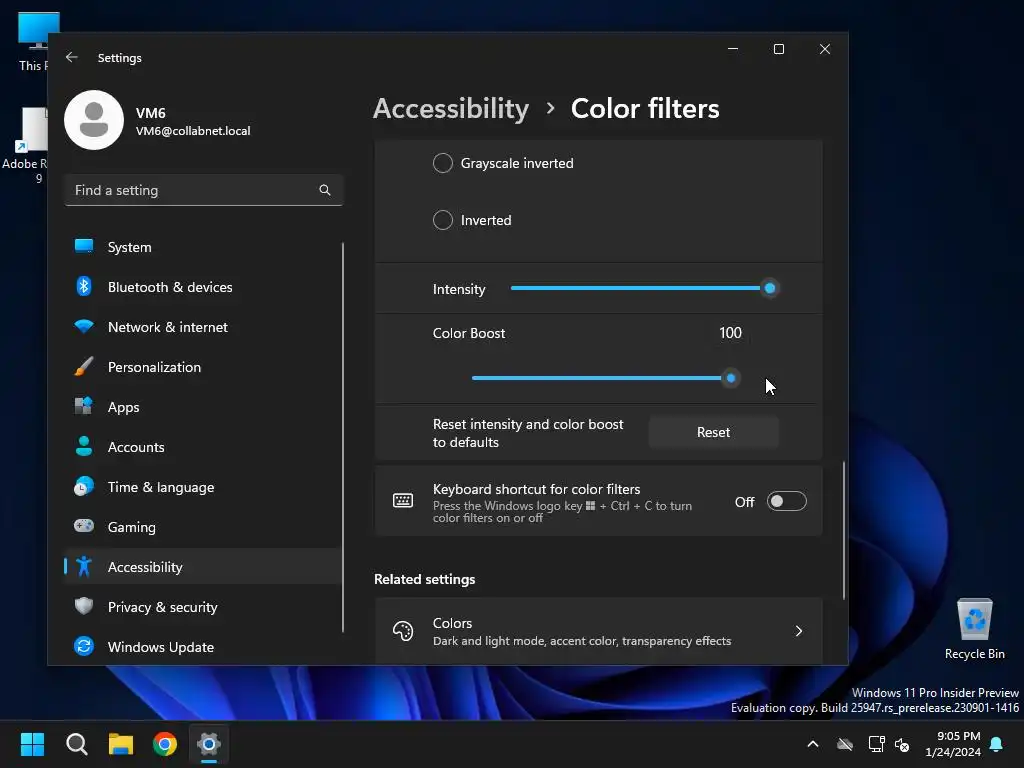The width and height of the screenshot is (1024, 768).
Task: Open System settings category
Action: click(203, 247)
